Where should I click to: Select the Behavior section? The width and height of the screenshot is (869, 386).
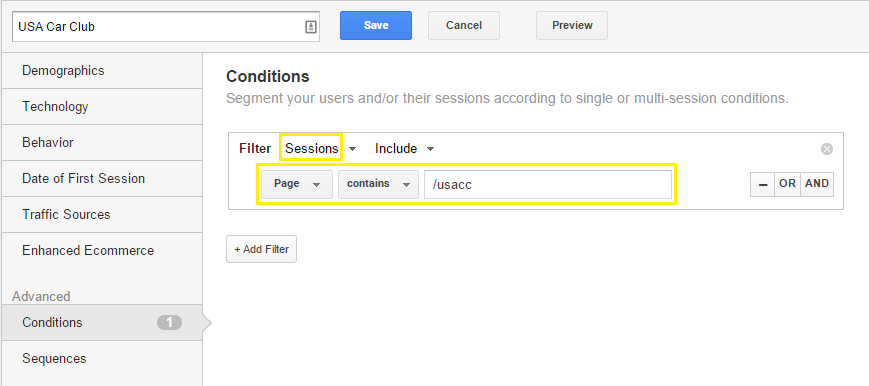coord(102,143)
